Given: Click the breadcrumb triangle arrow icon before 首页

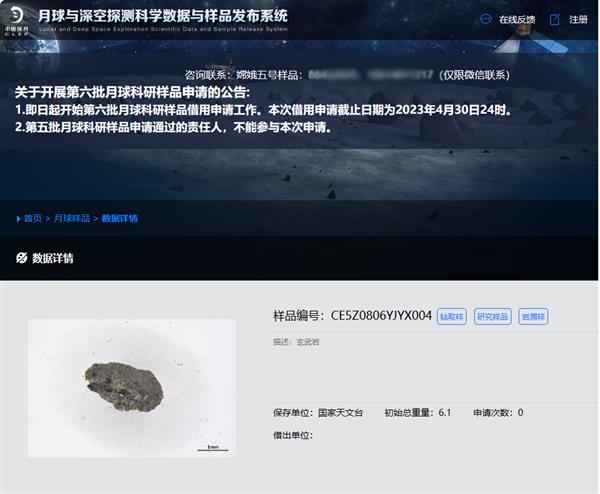Looking at the screenshot, I should [18, 219].
